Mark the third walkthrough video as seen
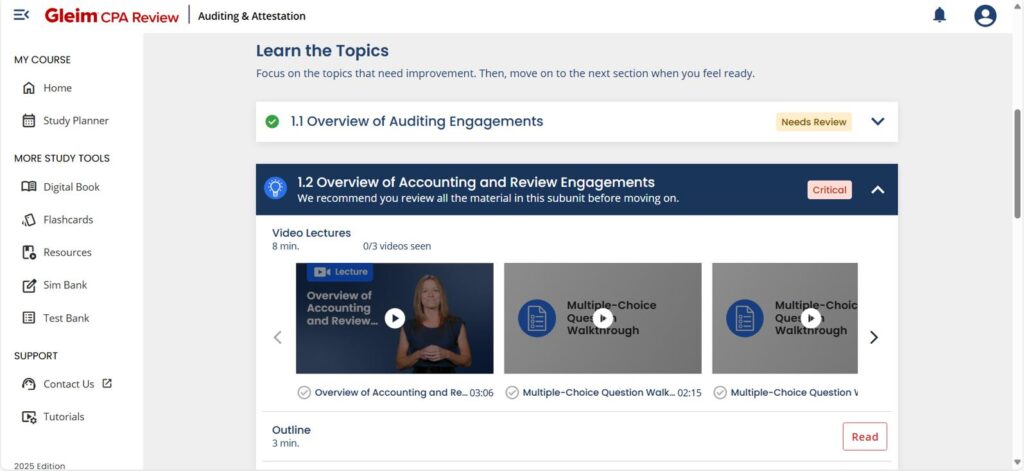Viewport: 1024px width, 471px height. click(720, 393)
